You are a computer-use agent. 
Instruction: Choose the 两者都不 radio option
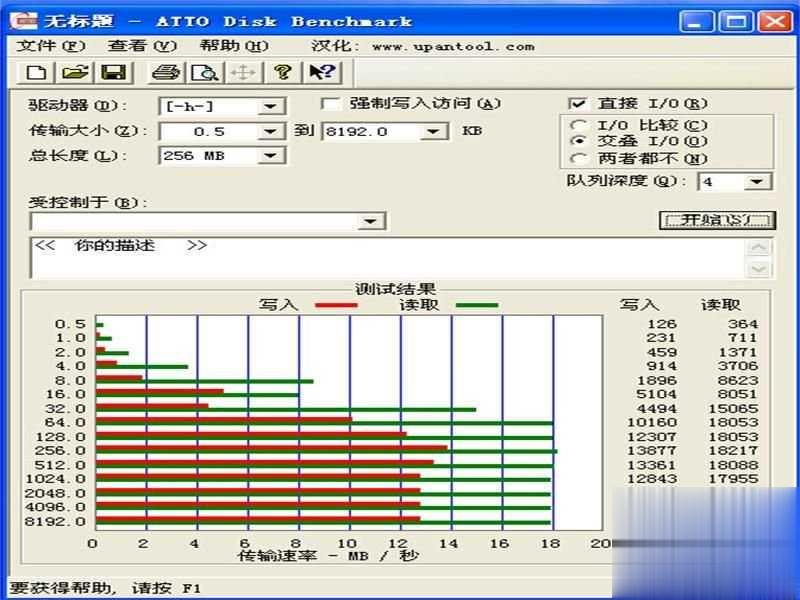578,158
